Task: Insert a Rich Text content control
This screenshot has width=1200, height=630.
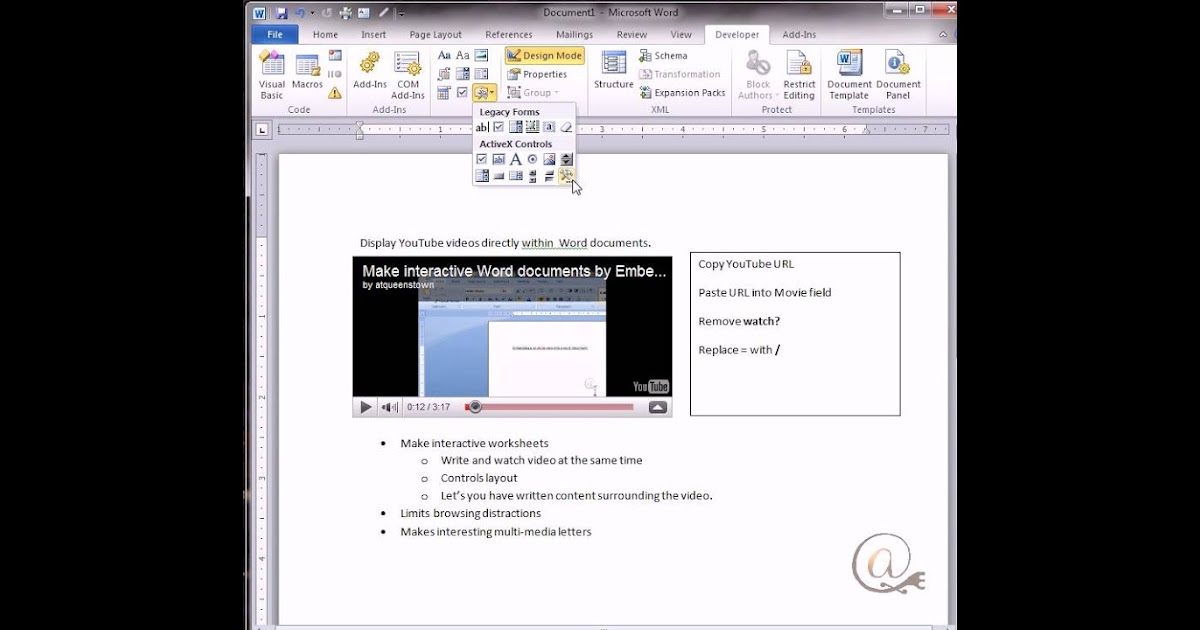Action: (444, 55)
